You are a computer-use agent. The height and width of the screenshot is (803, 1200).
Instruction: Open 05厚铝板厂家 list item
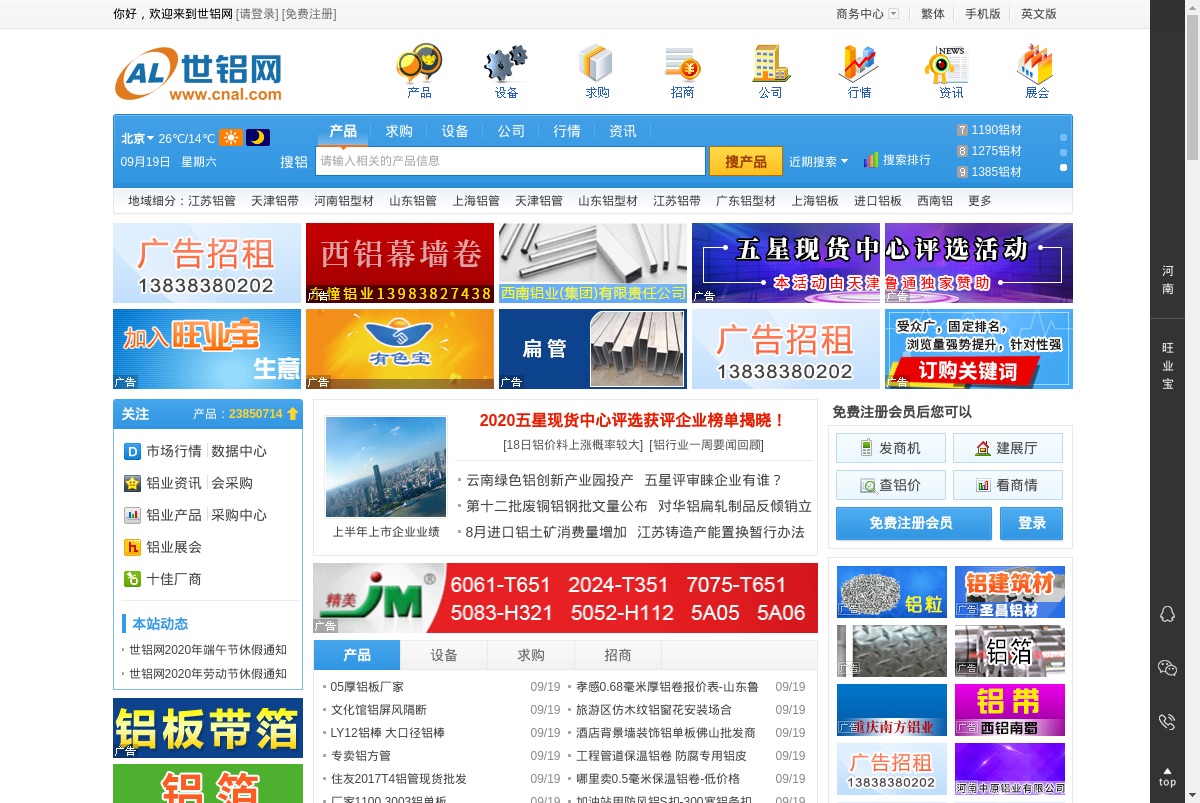tap(367, 687)
